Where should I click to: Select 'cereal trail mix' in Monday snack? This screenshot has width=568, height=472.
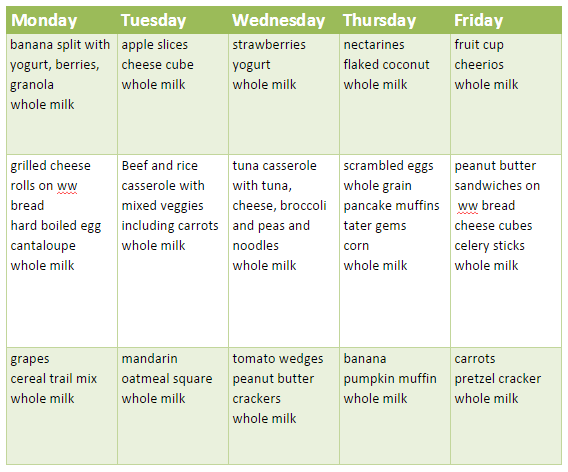pyautogui.click(x=54, y=379)
